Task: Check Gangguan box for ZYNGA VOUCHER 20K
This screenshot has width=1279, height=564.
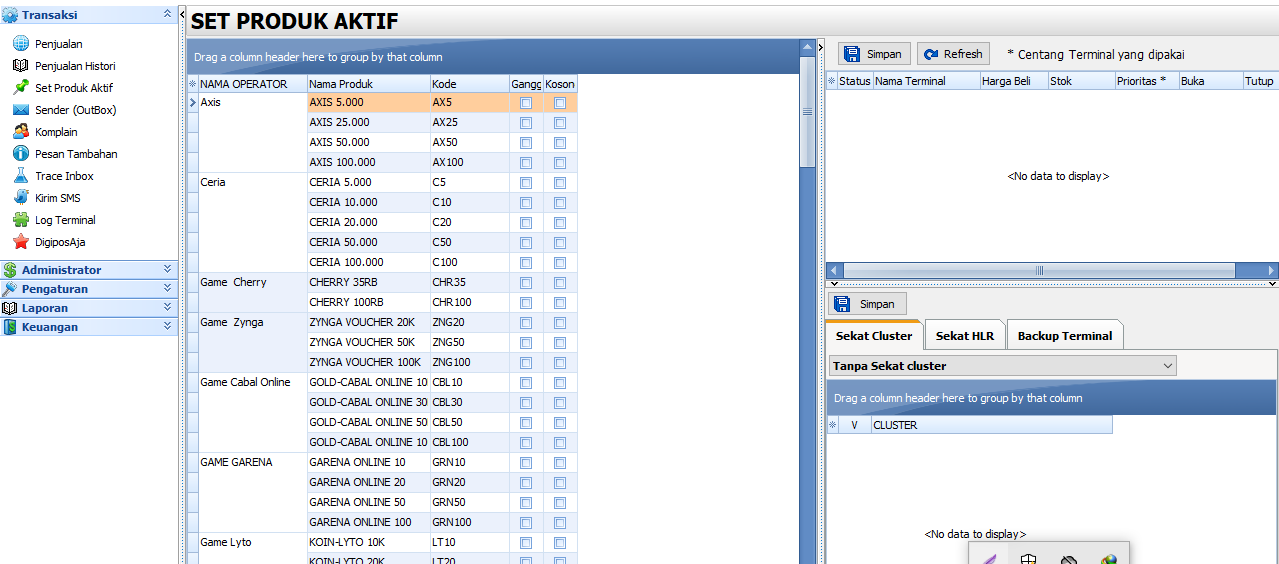Action: 526,323
